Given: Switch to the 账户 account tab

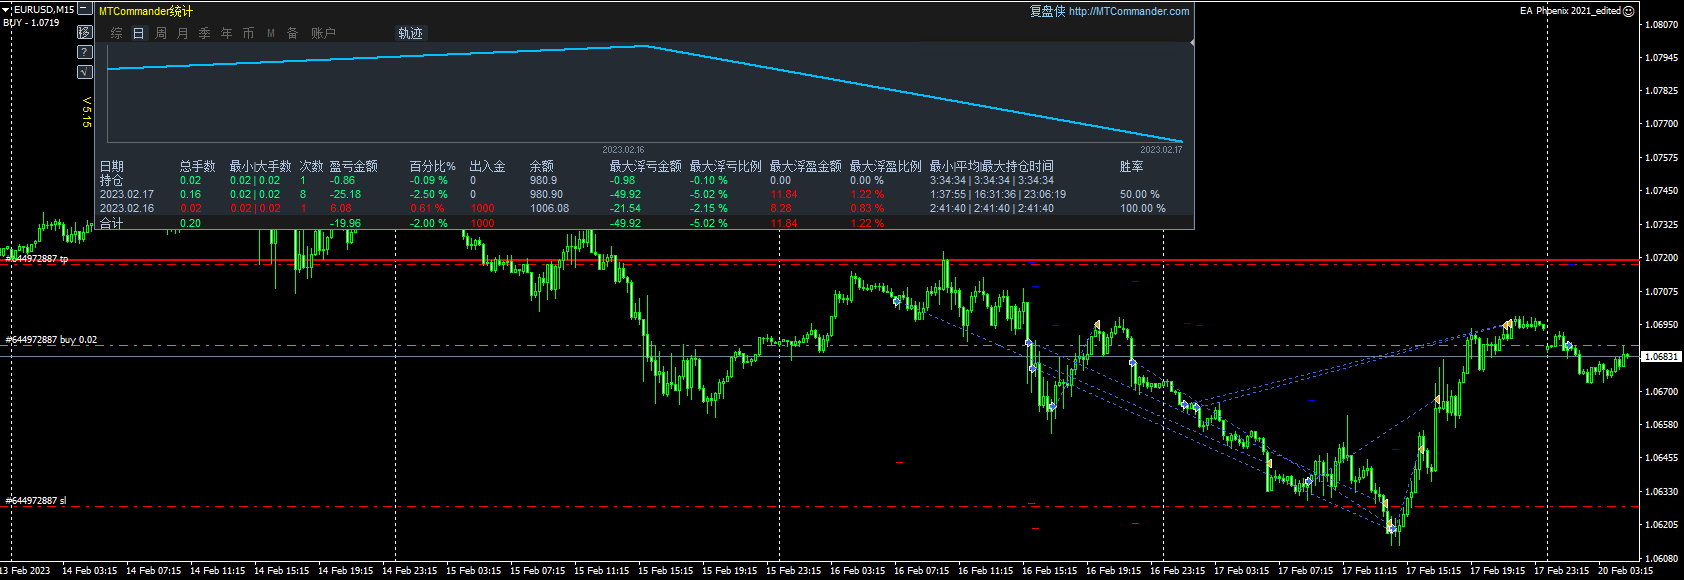Looking at the screenshot, I should pyautogui.click(x=323, y=33).
